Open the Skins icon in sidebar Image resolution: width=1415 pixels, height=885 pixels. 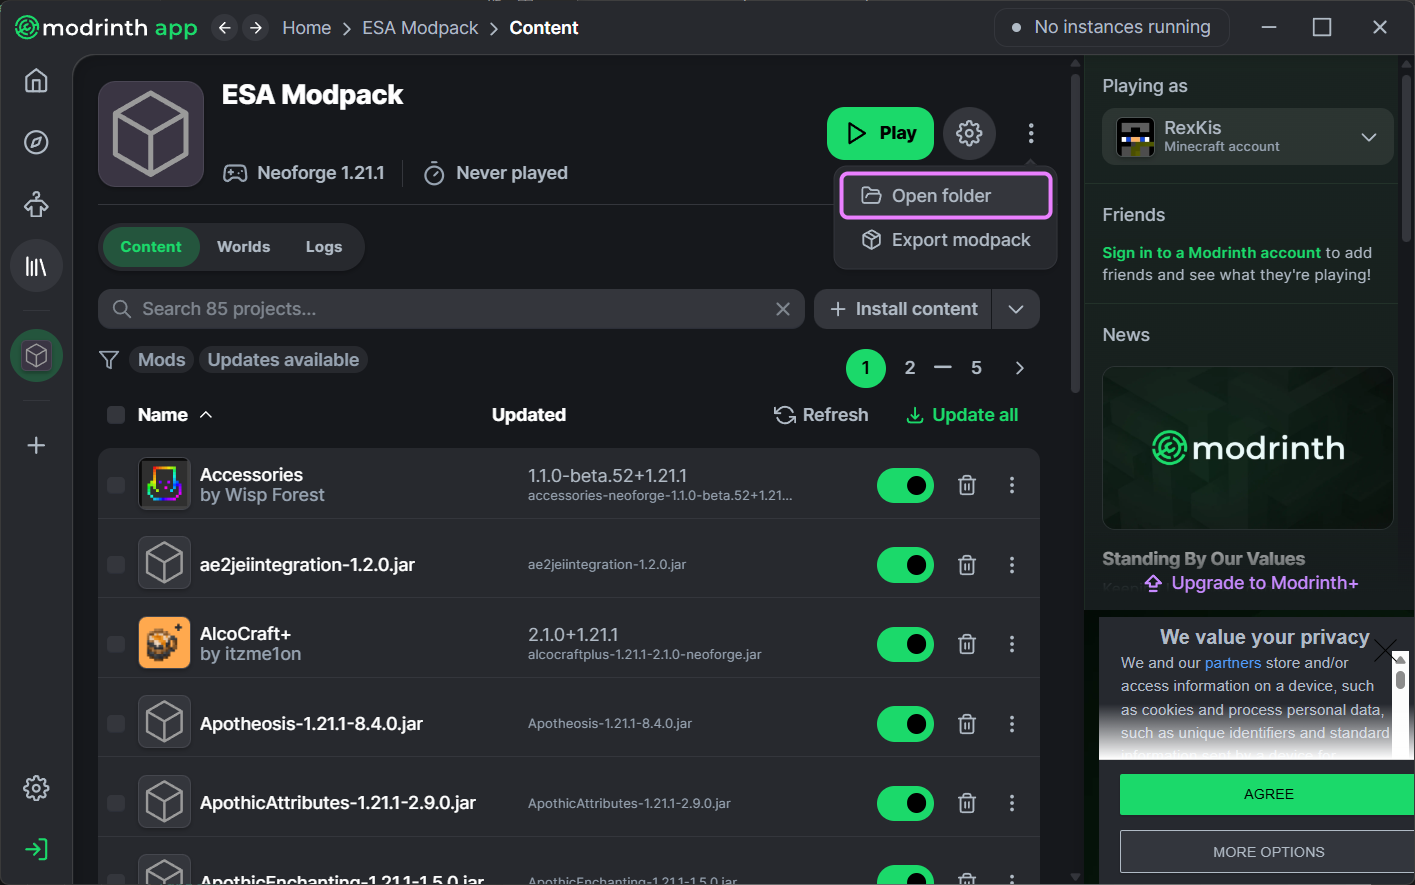coord(36,205)
